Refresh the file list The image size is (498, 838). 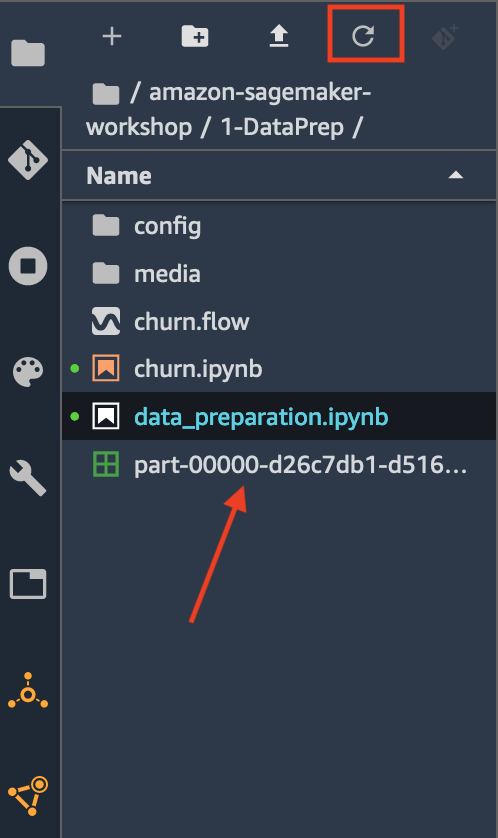363,36
